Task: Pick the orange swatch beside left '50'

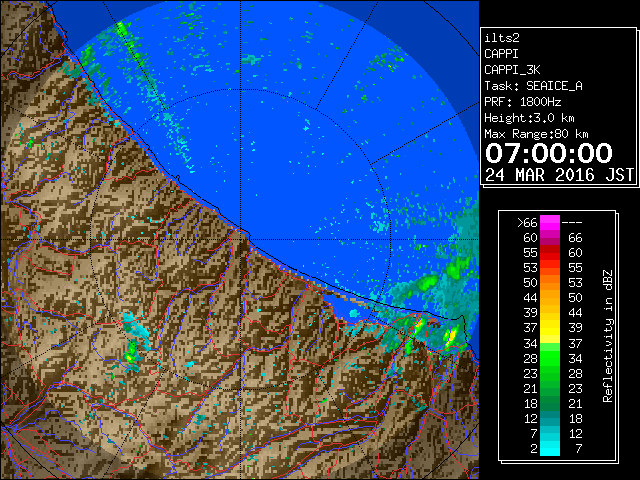Action: (550, 283)
